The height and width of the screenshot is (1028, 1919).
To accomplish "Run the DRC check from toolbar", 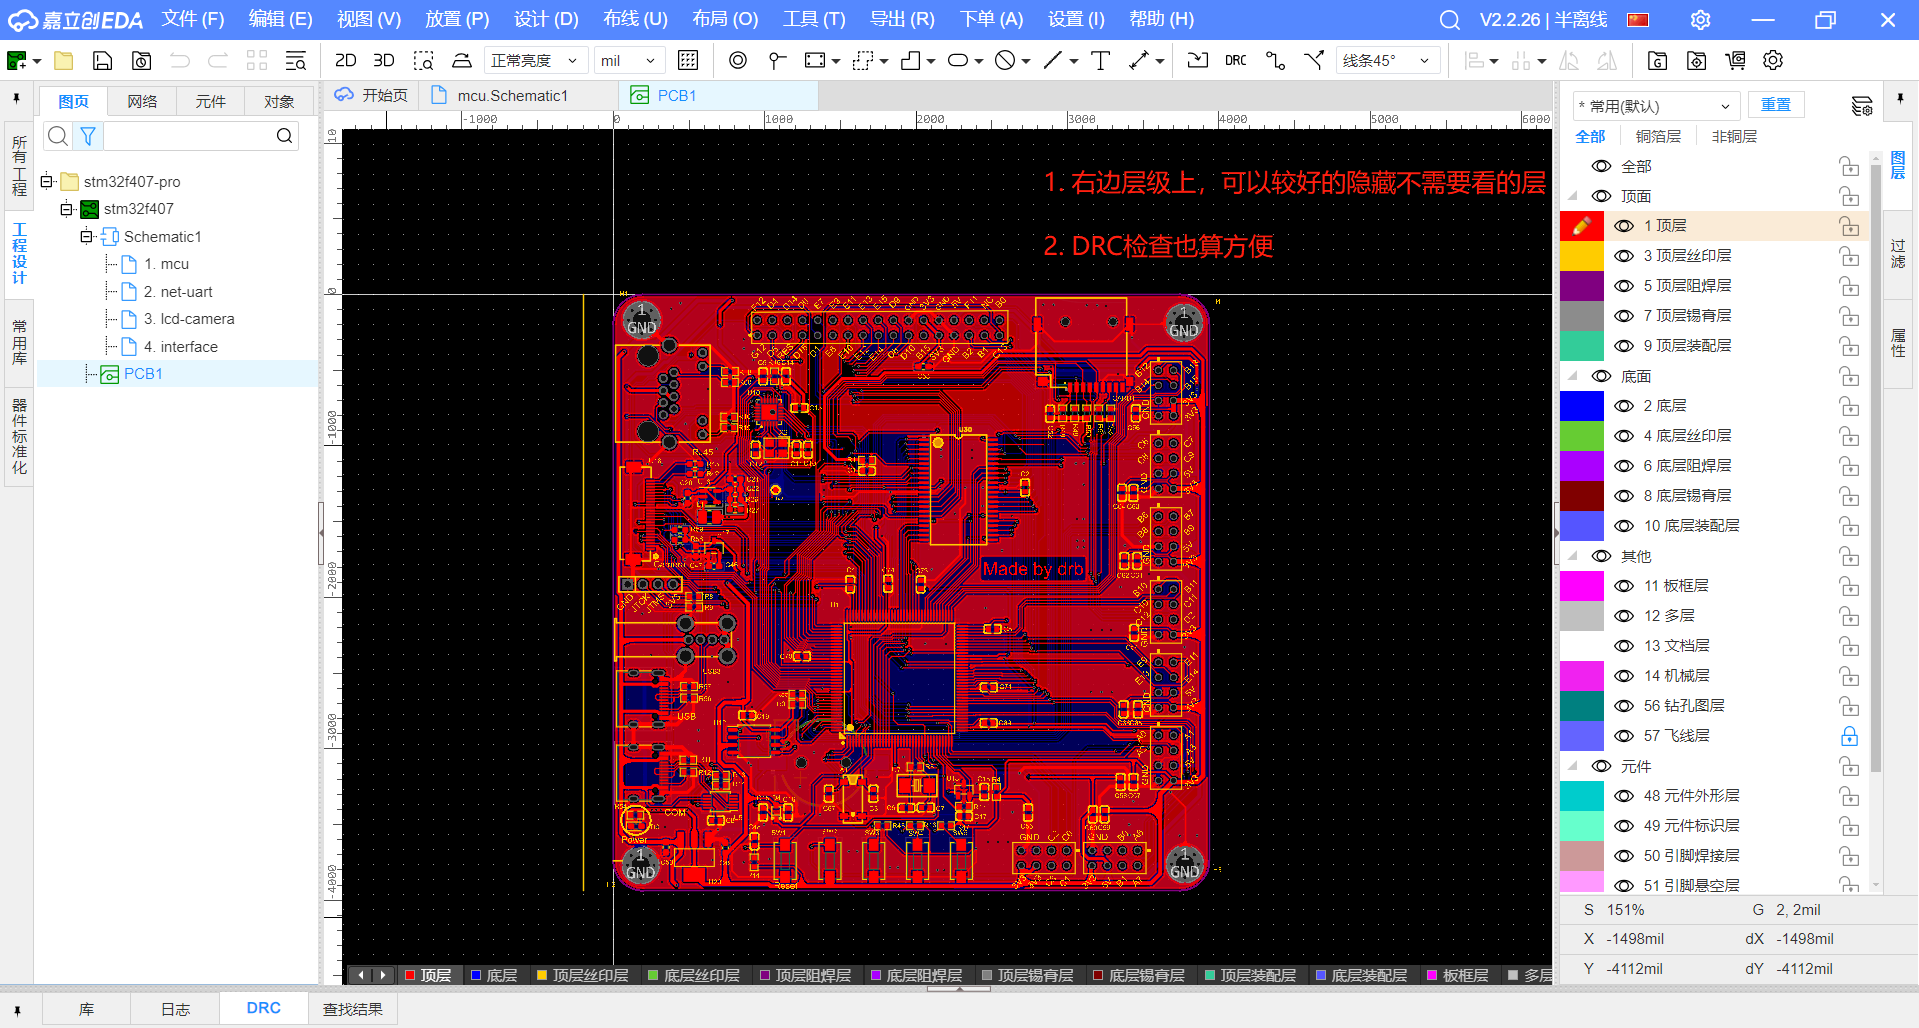I will click(x=1236, y=61).
